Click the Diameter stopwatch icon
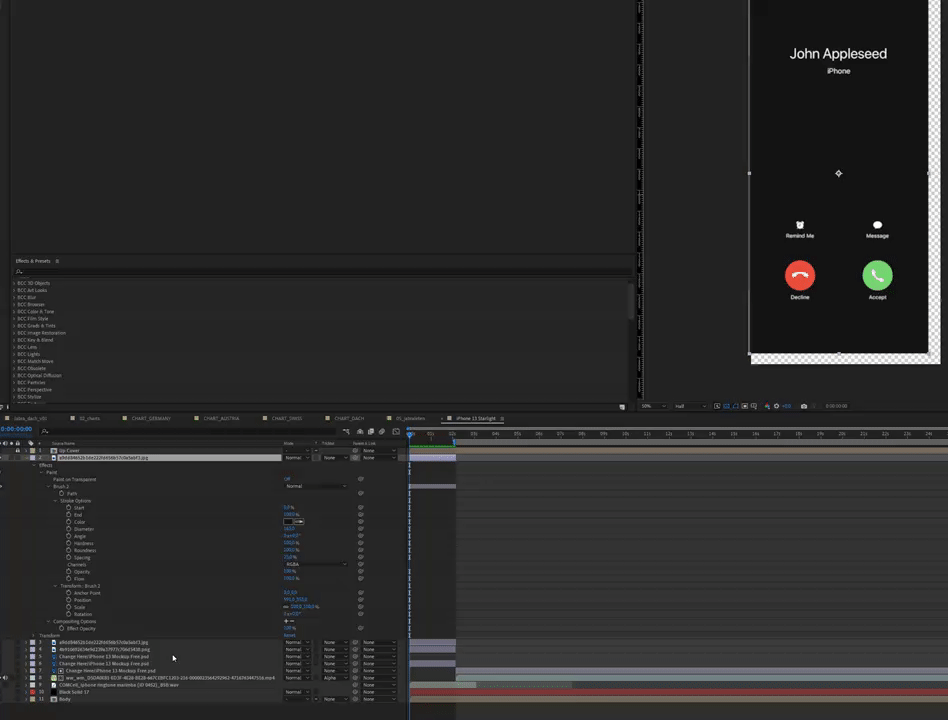The width and height of the screenshot is (948, 720). (69, 529)
